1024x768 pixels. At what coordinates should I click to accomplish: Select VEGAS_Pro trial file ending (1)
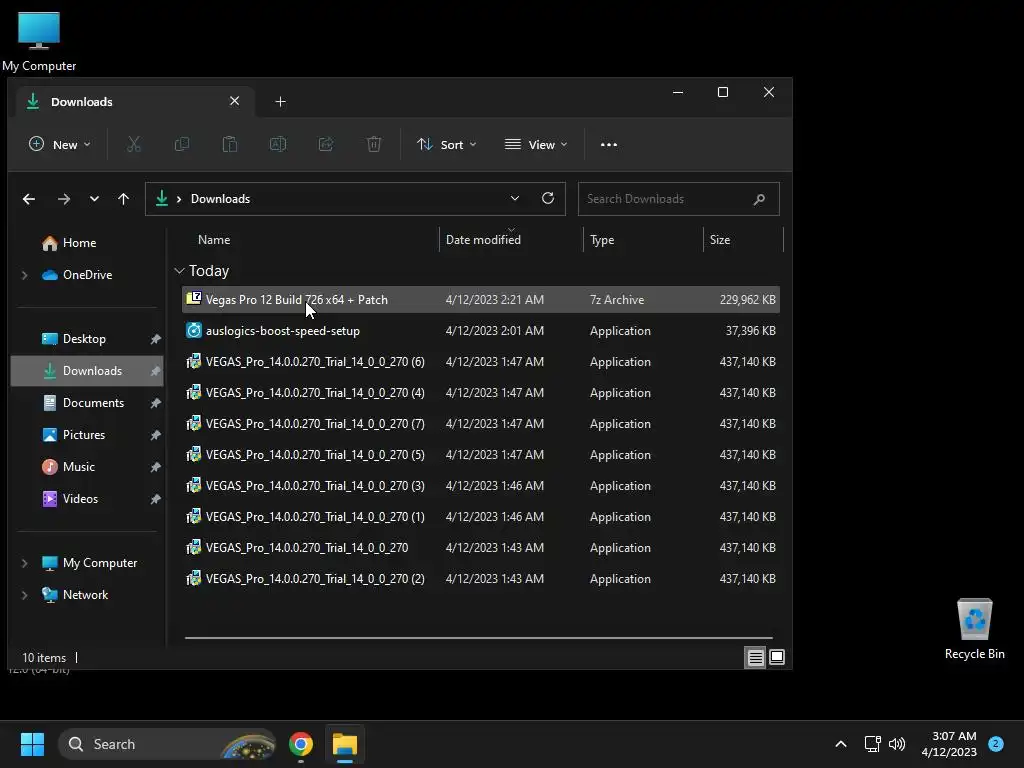pos(481,517)
